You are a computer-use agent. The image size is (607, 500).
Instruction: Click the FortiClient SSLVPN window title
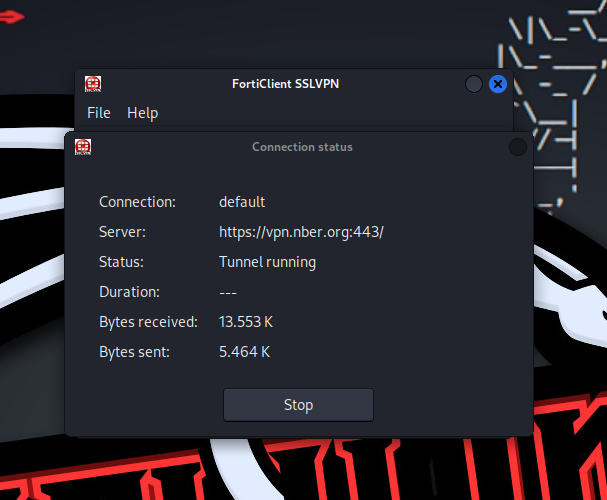286,84
